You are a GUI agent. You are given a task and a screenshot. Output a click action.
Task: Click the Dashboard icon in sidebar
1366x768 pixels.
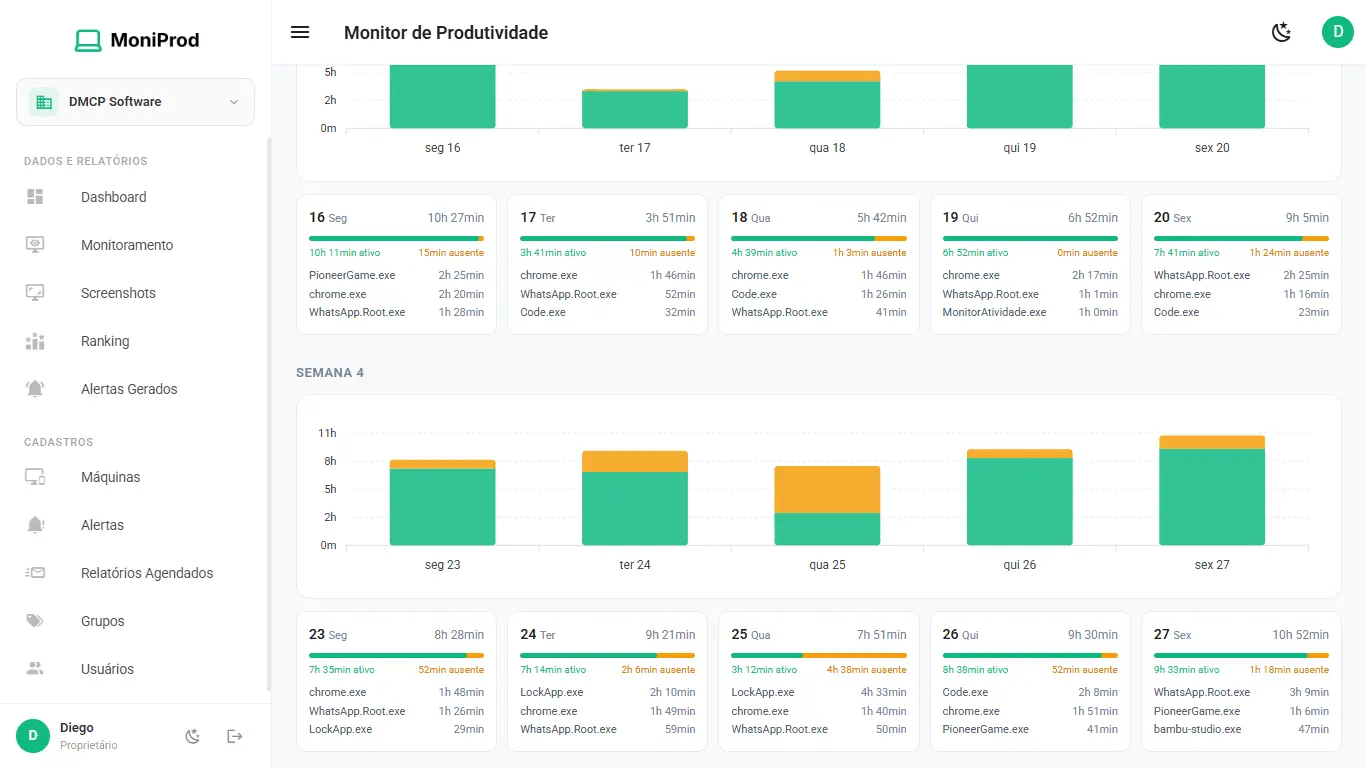pyautogui.click(x=35, y=197)
